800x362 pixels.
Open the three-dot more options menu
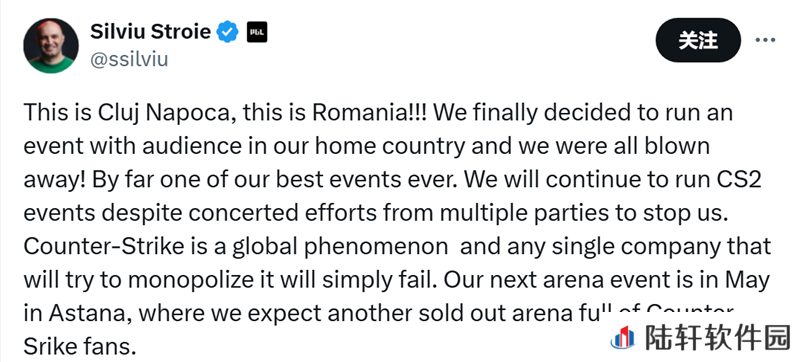765,40
